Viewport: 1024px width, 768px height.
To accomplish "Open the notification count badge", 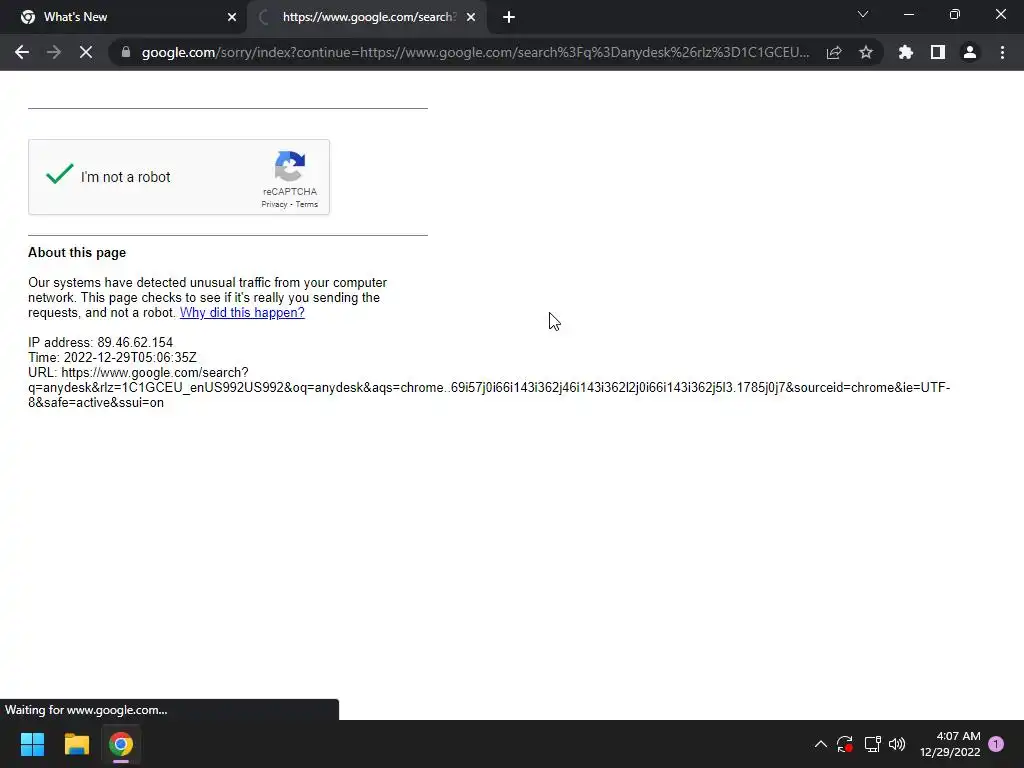I will pos(996,744).
